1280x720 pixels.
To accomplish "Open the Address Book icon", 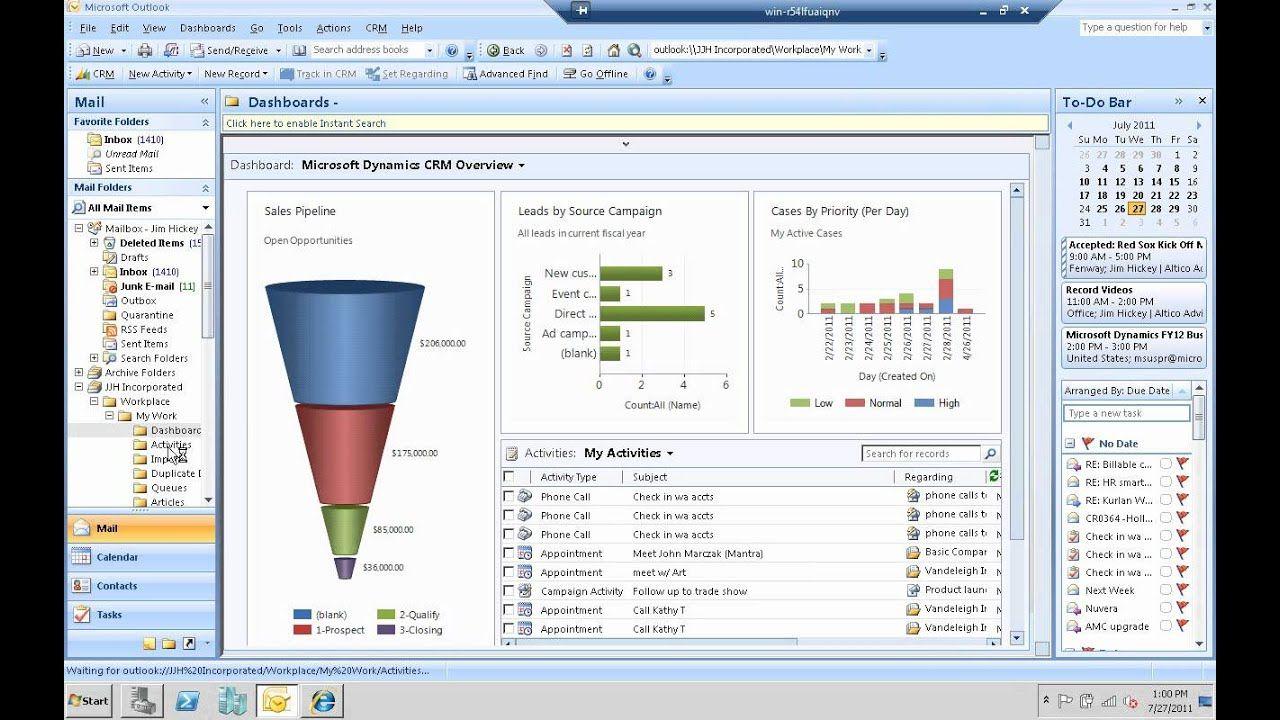I will coord(298,50).
